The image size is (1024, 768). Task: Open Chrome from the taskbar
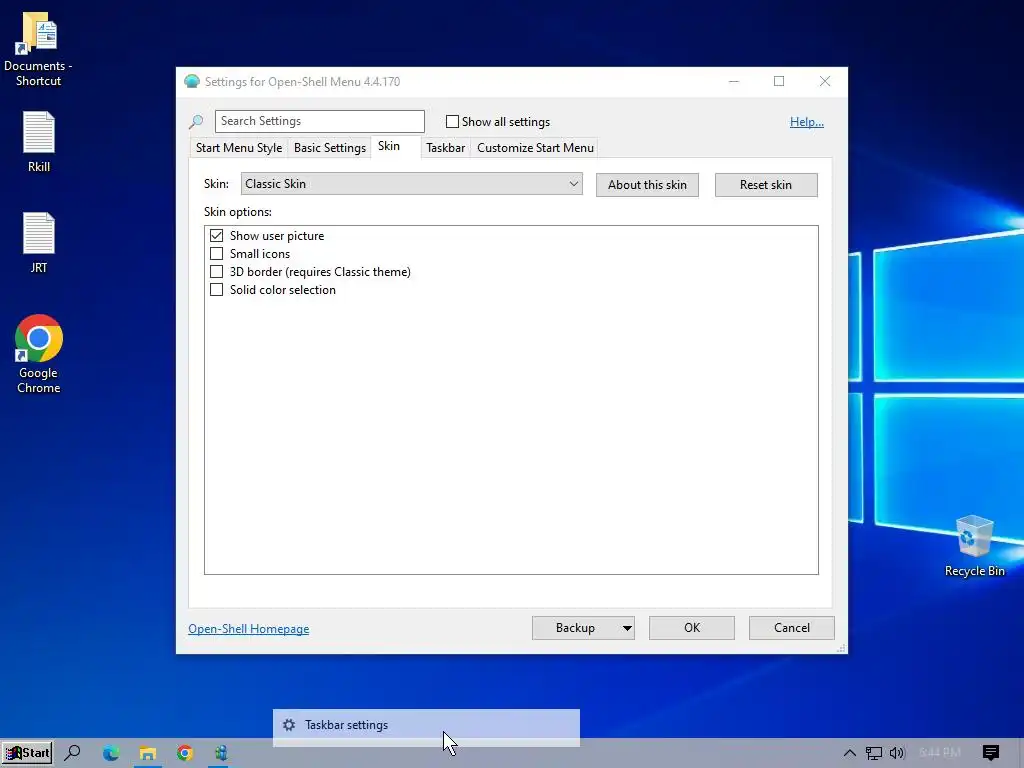point(185,753)
